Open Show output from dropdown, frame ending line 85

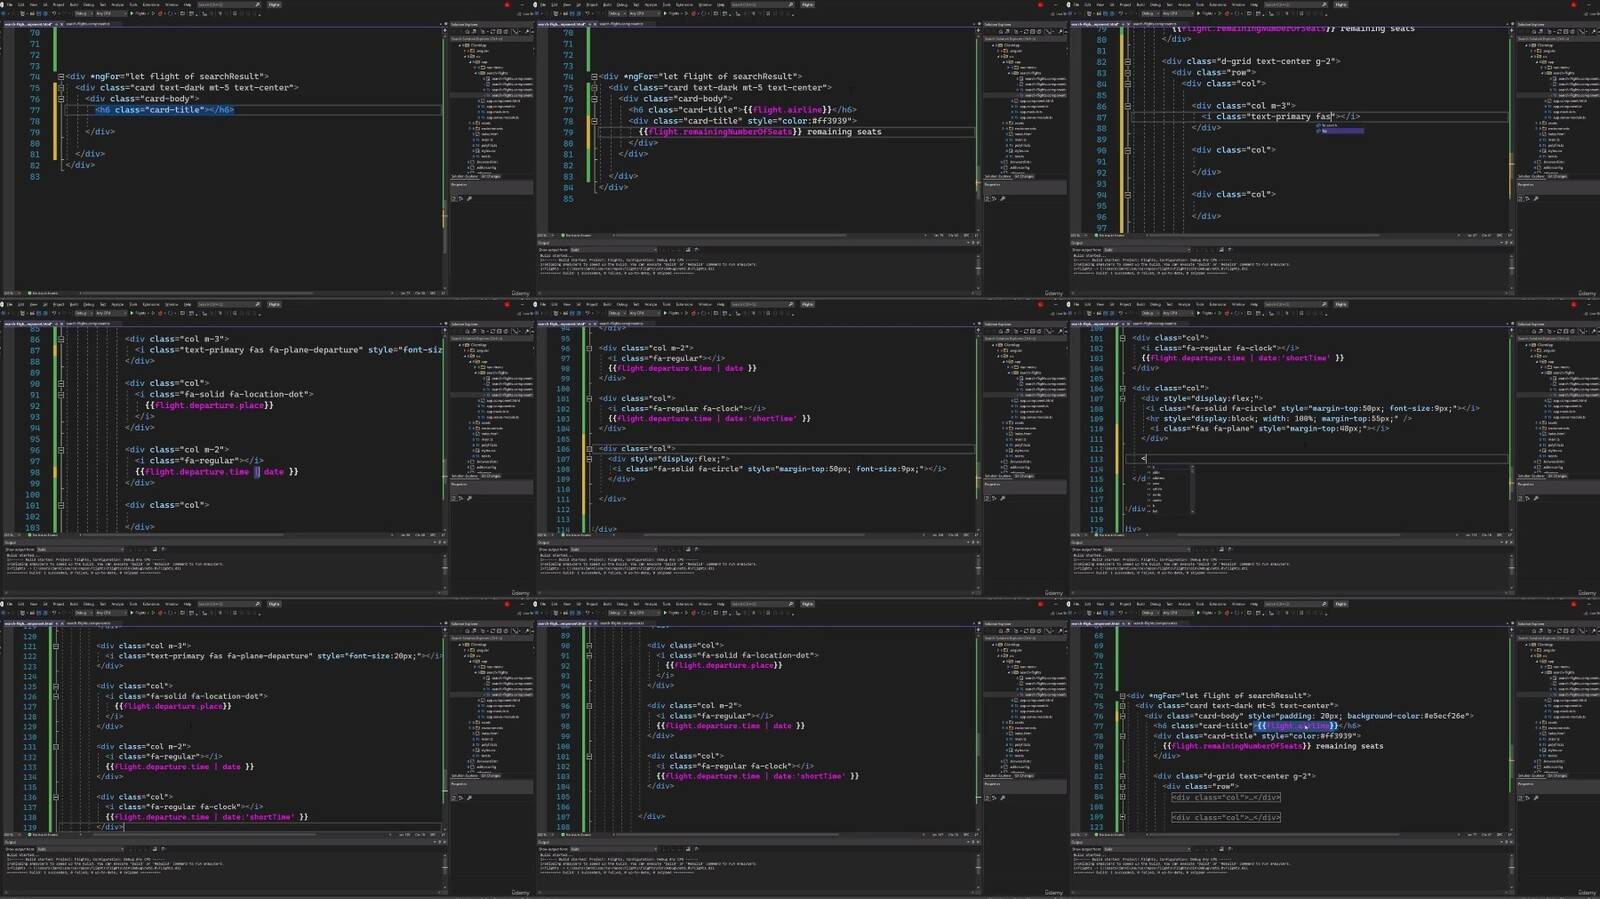pos(614,249)
